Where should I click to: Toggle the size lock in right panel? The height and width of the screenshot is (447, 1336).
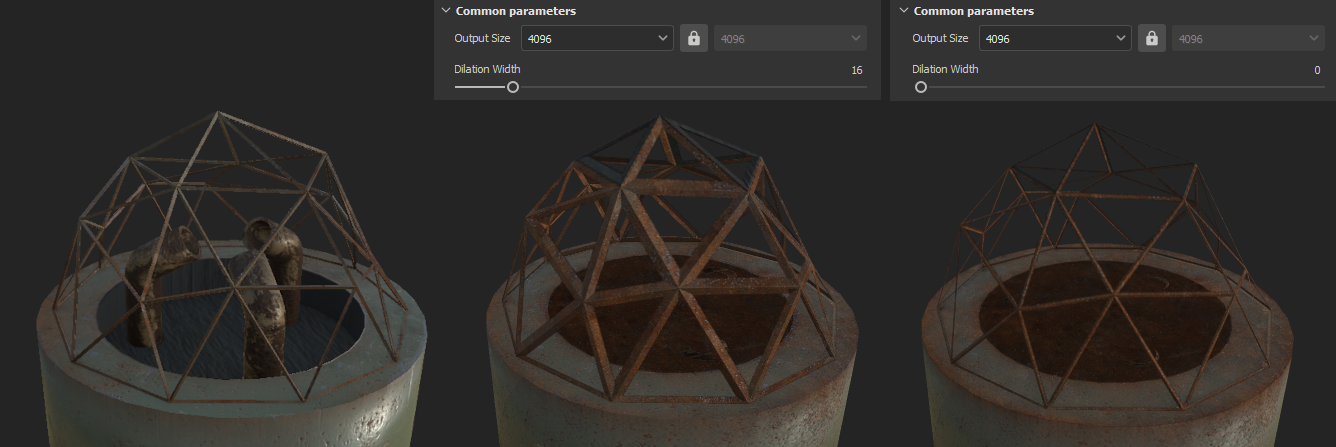[1151, 38]
